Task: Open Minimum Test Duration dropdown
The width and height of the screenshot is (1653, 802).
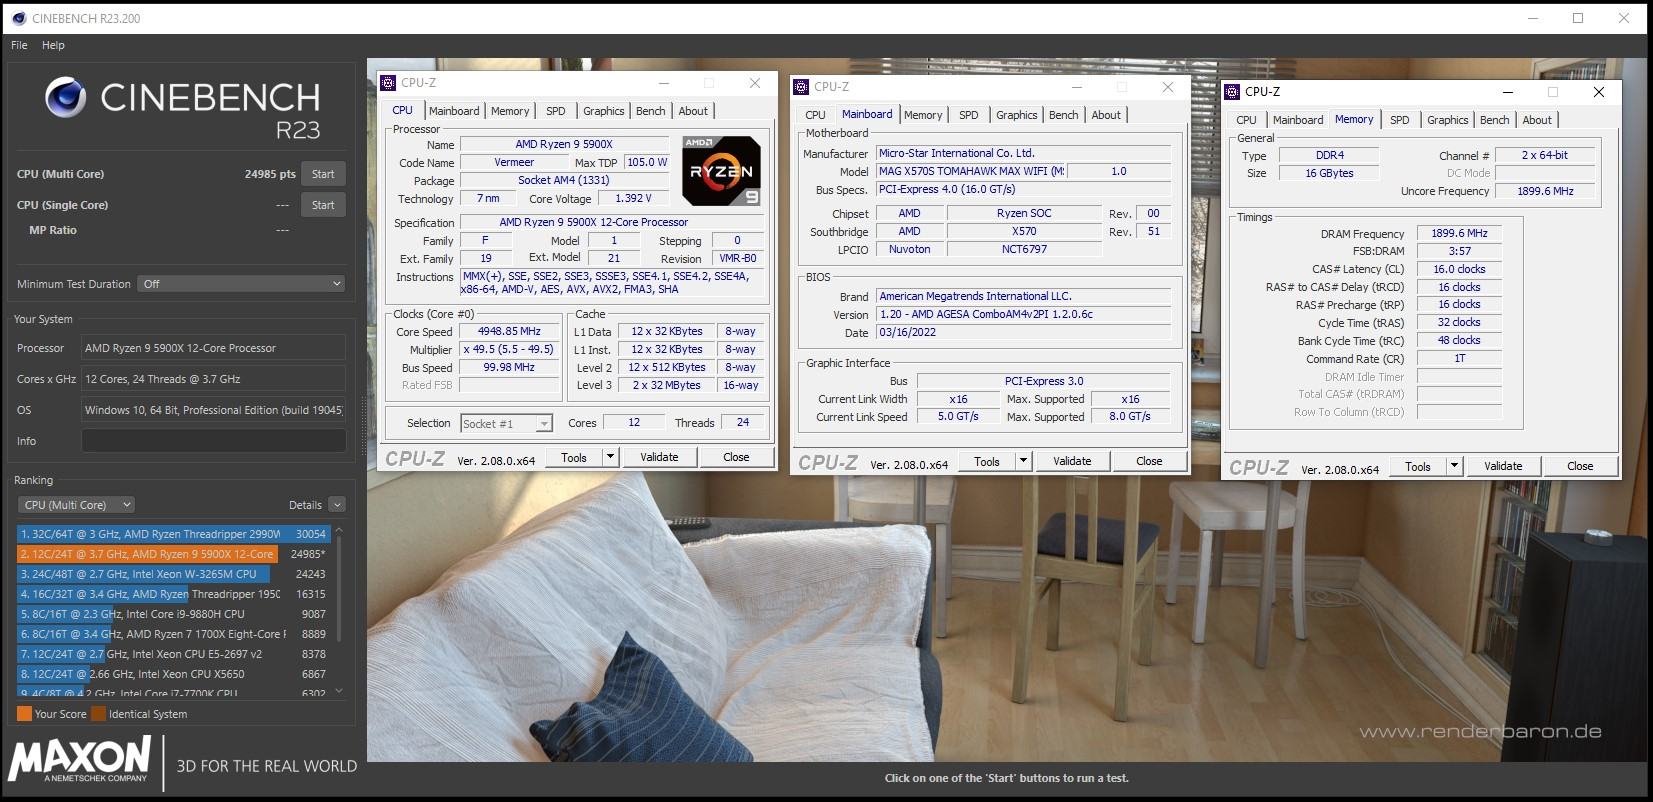Action: coord(242,284)
